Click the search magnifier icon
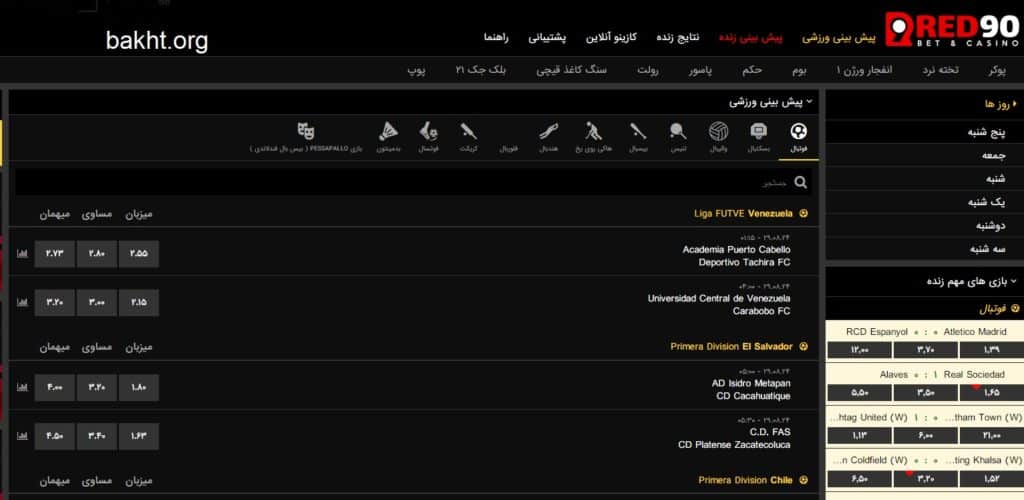This screenshot has width=1024, height=500. pos(800,182)
